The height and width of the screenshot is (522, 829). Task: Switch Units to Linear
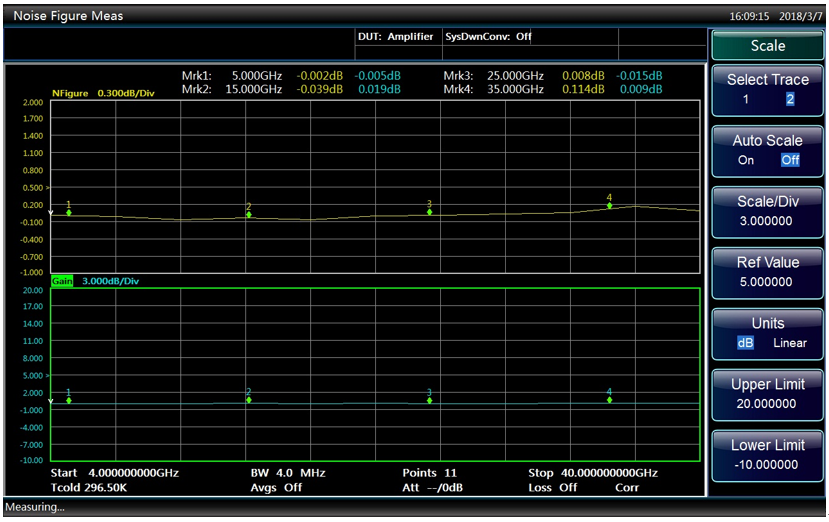(789, 343)
